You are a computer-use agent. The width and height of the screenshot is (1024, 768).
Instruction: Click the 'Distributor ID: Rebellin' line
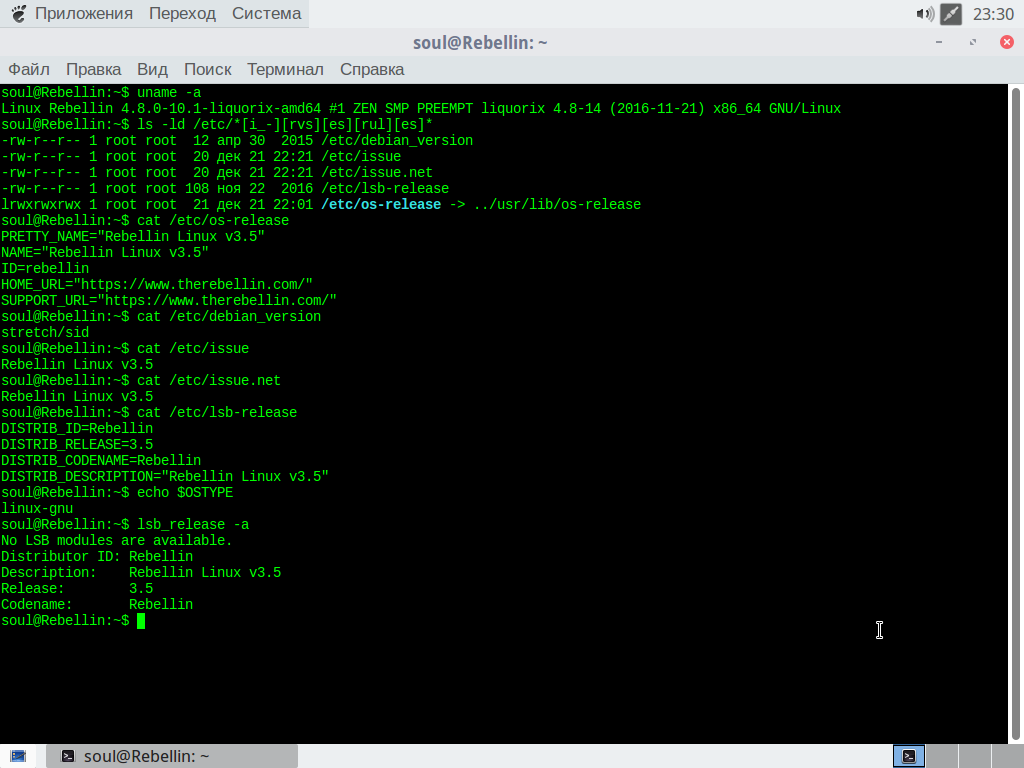tap(97, 556)
